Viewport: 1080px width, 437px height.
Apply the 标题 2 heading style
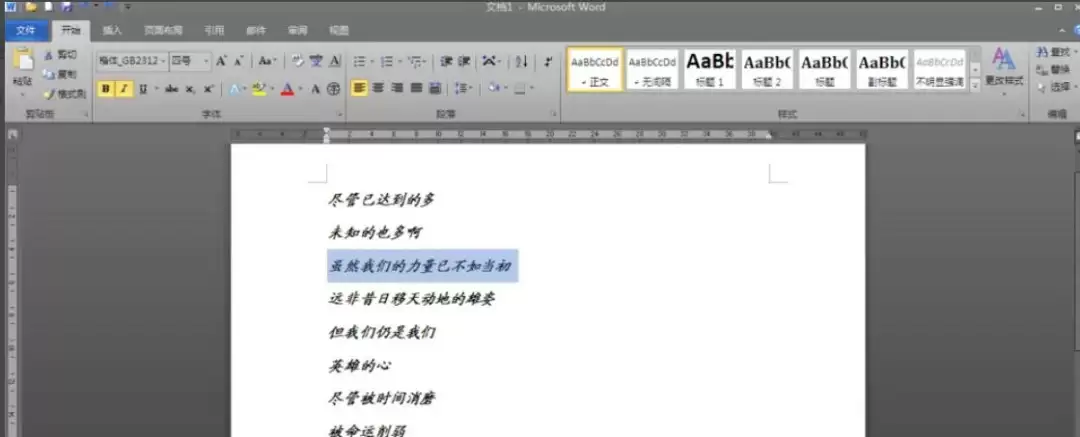767,70
